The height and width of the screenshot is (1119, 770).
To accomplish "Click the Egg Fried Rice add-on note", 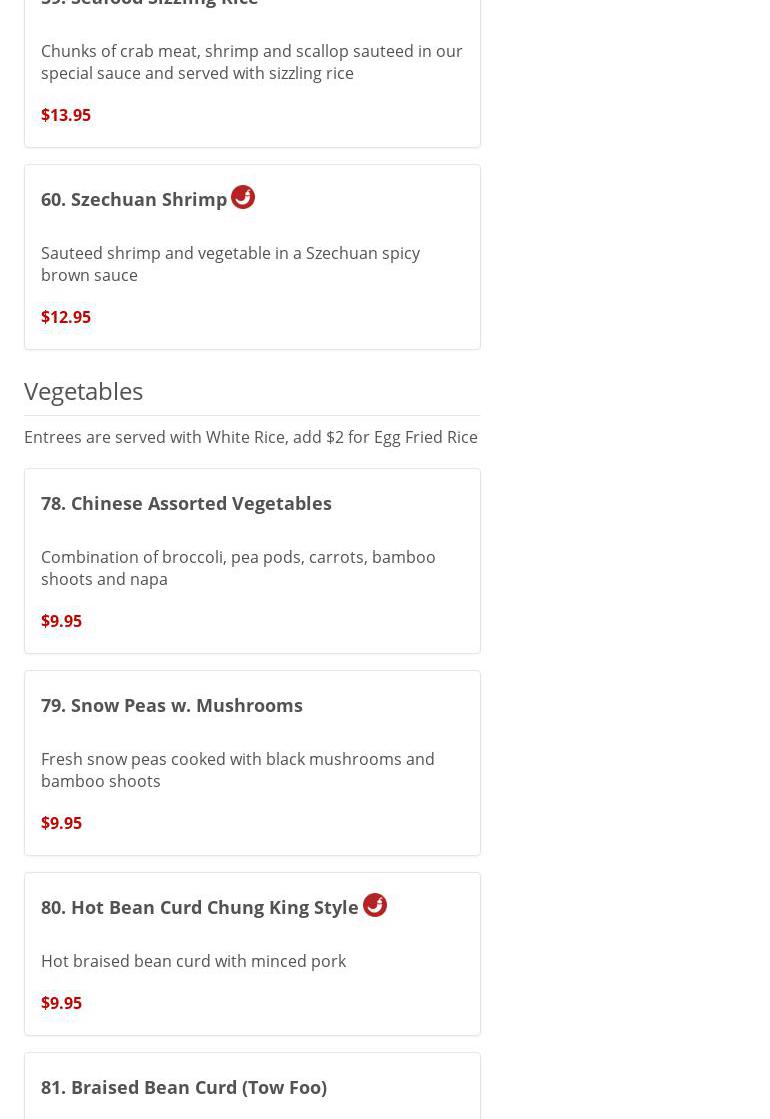I will [251, 437].
